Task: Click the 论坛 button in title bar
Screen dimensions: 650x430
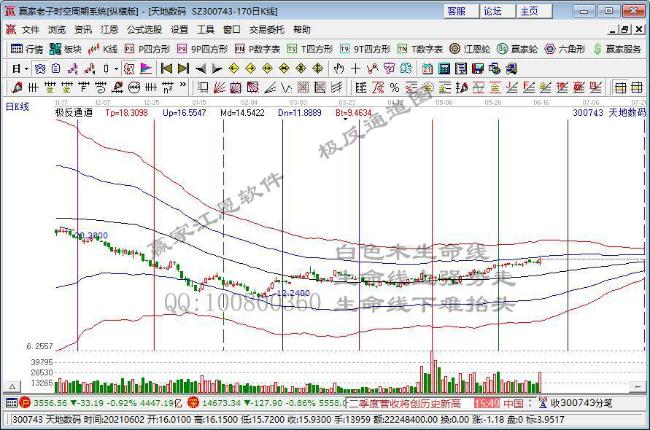Action: tap(498, 11)
